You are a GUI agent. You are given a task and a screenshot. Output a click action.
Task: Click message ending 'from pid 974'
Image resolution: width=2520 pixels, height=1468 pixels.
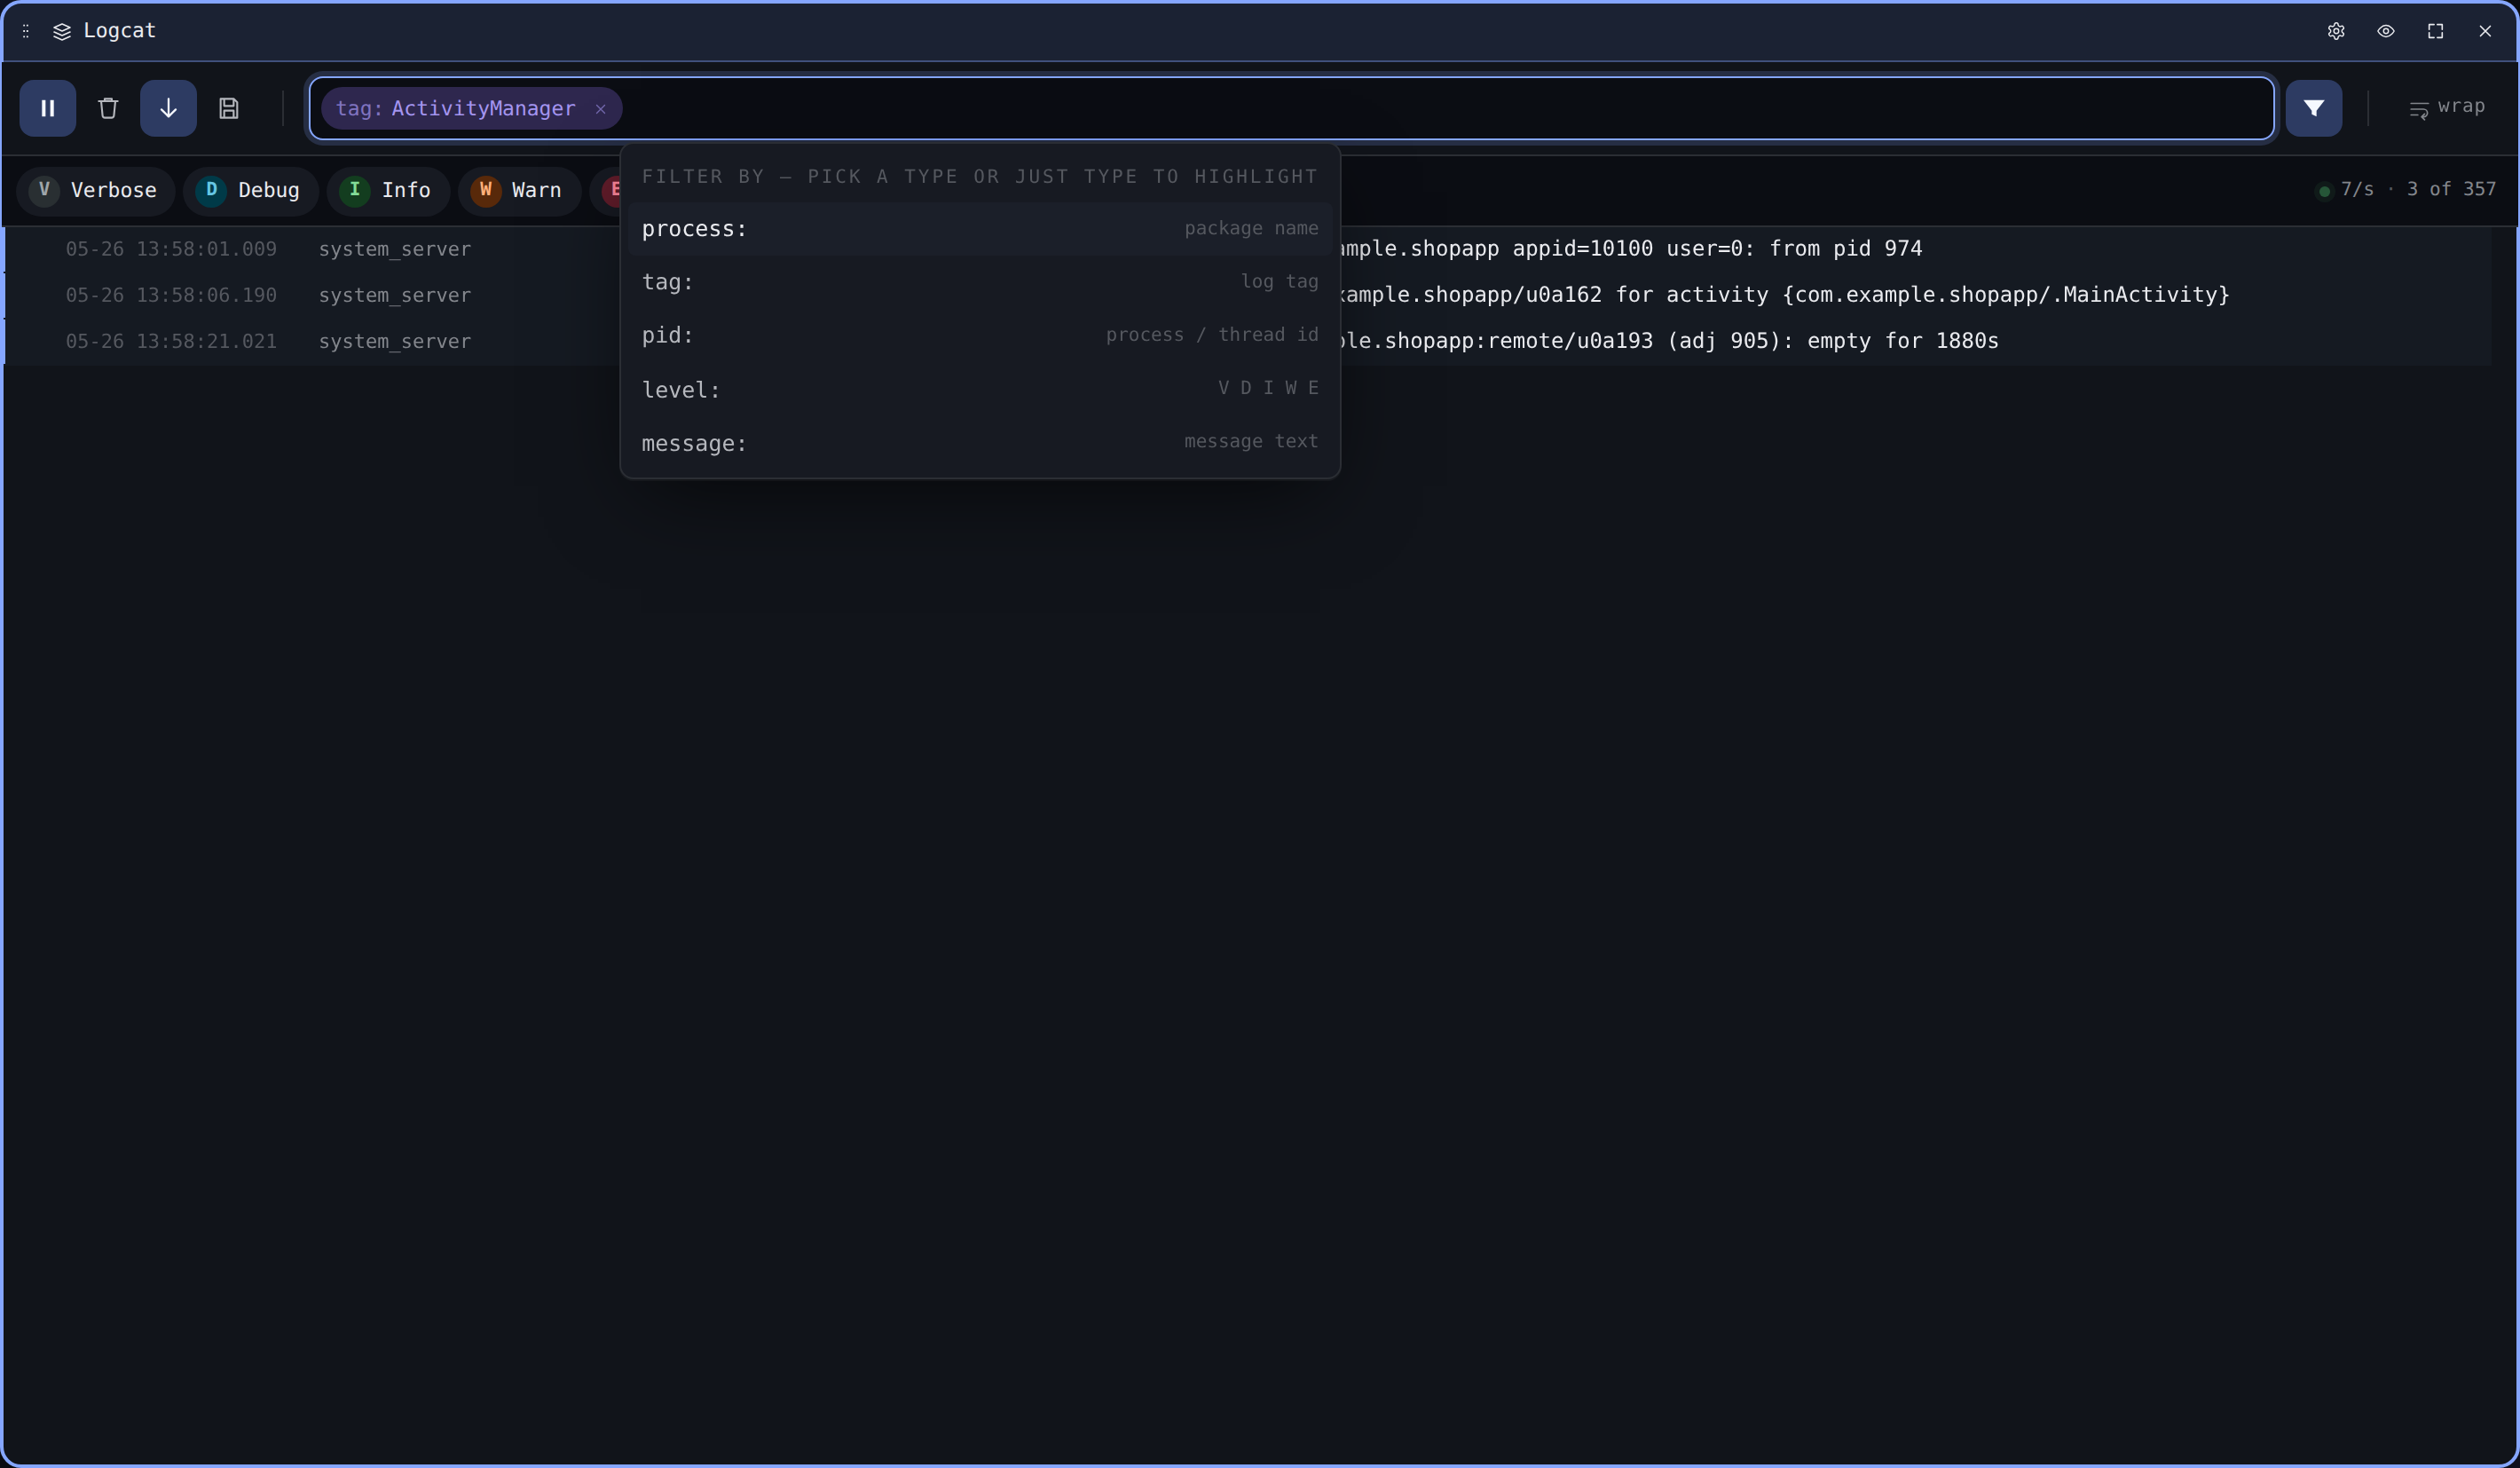(x=1631, y=249)
